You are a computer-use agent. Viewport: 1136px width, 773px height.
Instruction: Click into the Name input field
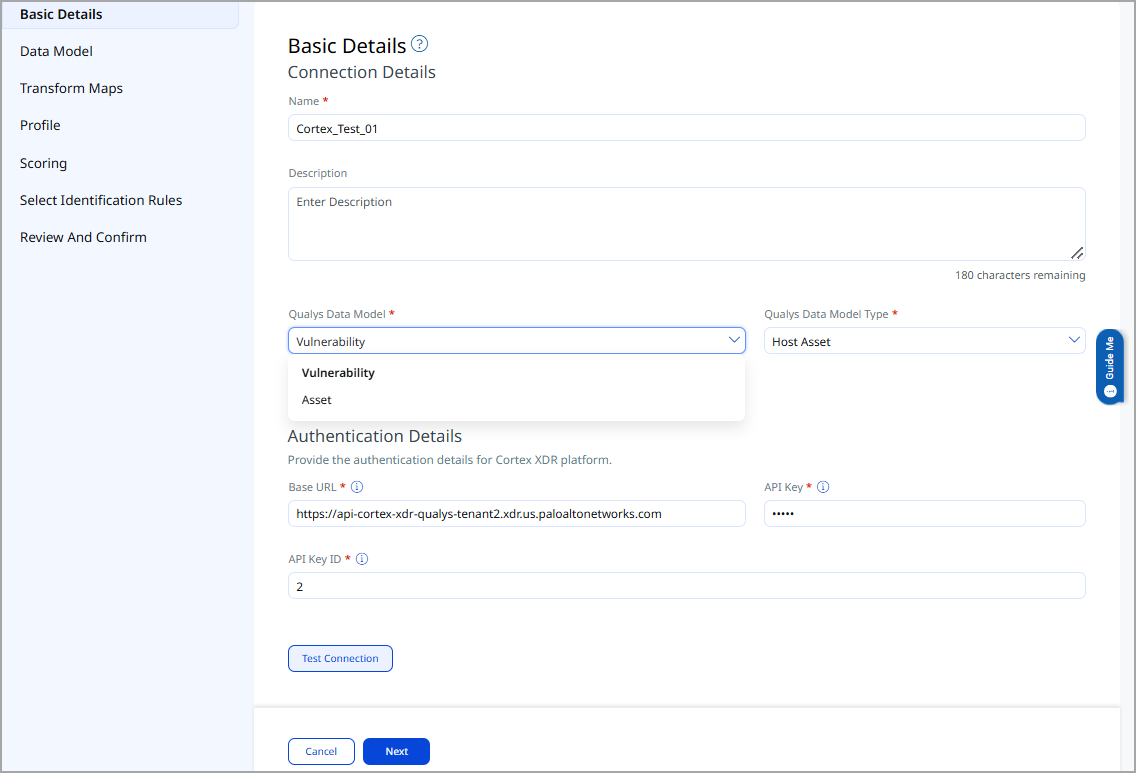tap(686, 128)
